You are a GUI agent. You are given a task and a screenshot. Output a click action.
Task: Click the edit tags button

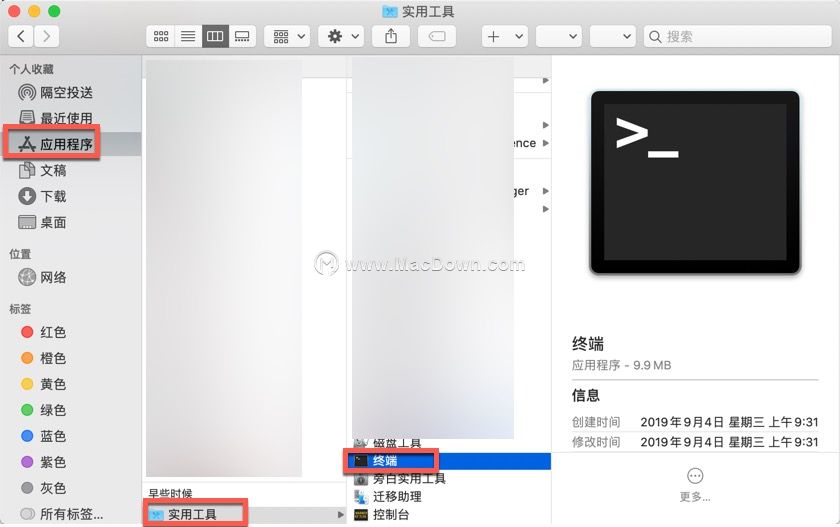pyautogui.click(x=437, y=36)
